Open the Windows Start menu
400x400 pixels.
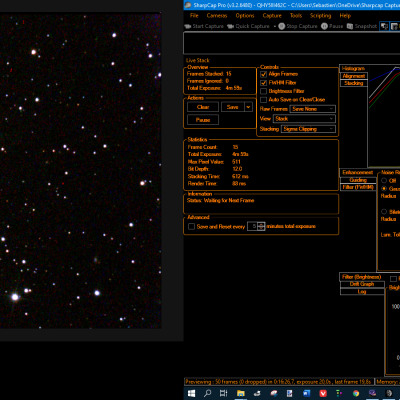(x=192, y=393)
